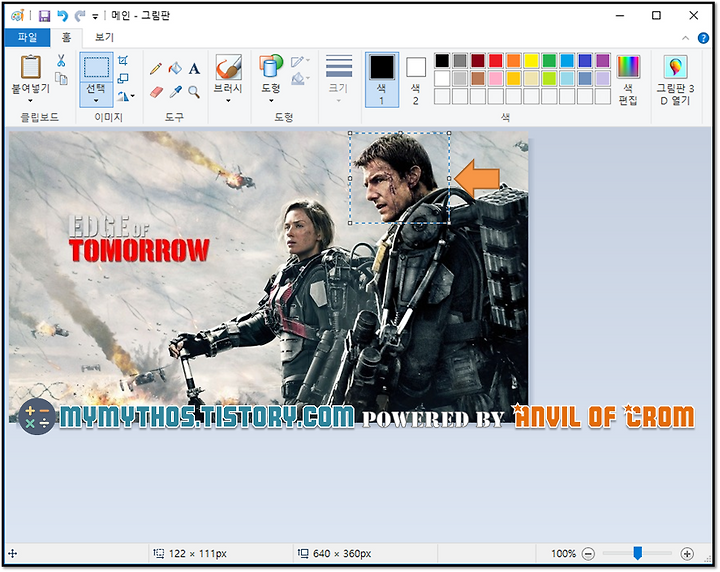
Task: Switch to the Home (홈) tab
Action: tap(67, 38)
